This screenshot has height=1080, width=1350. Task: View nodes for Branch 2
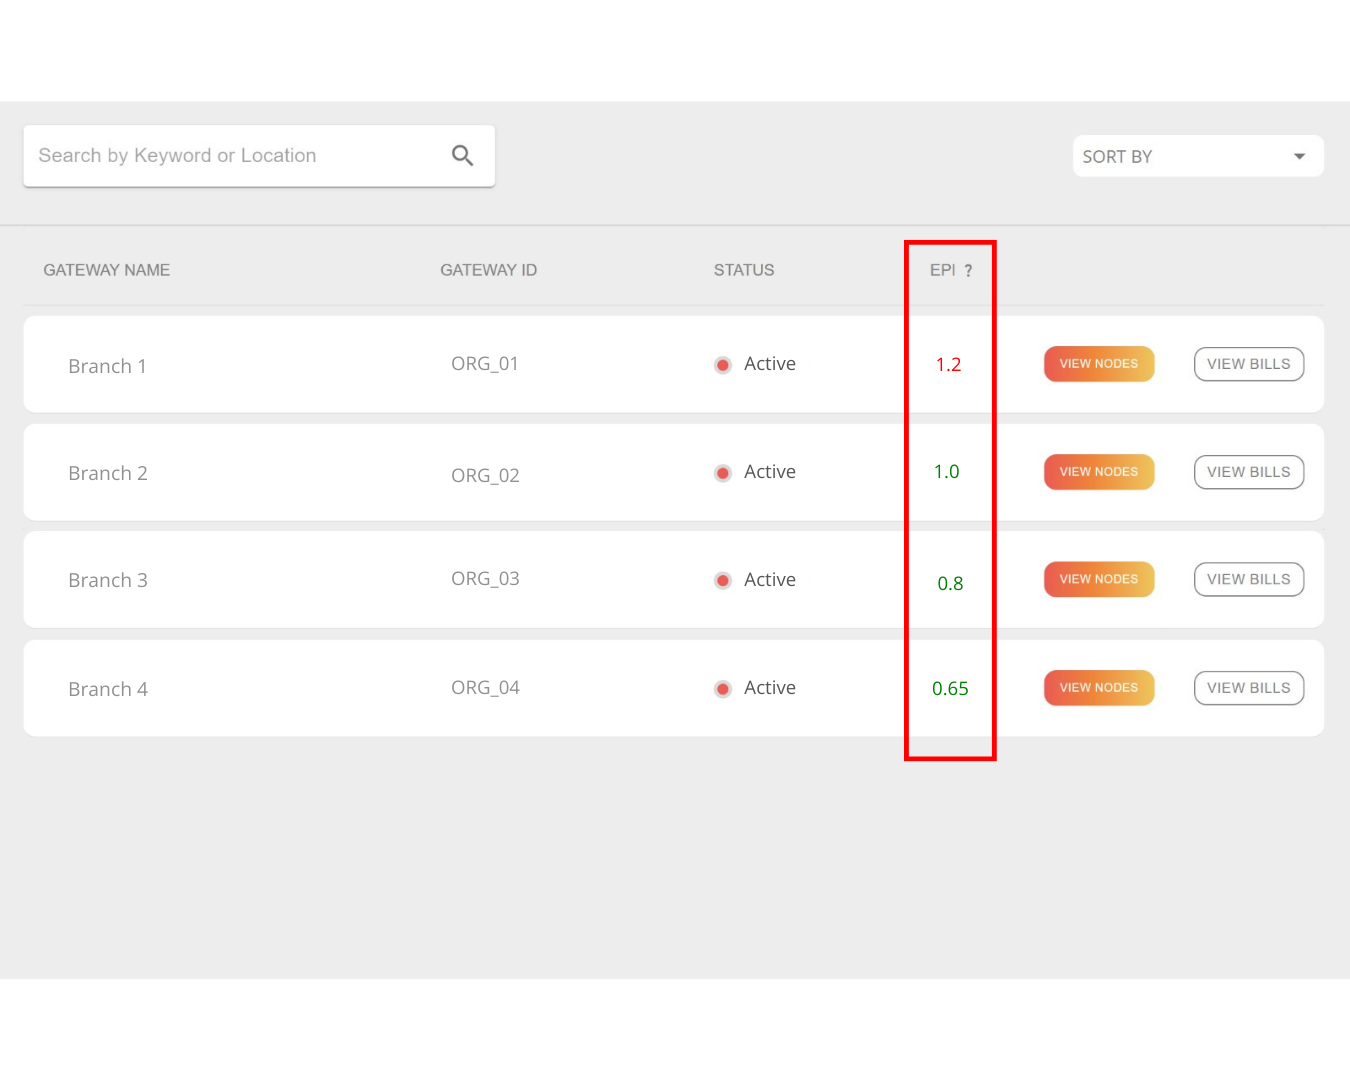point(1098,472)
